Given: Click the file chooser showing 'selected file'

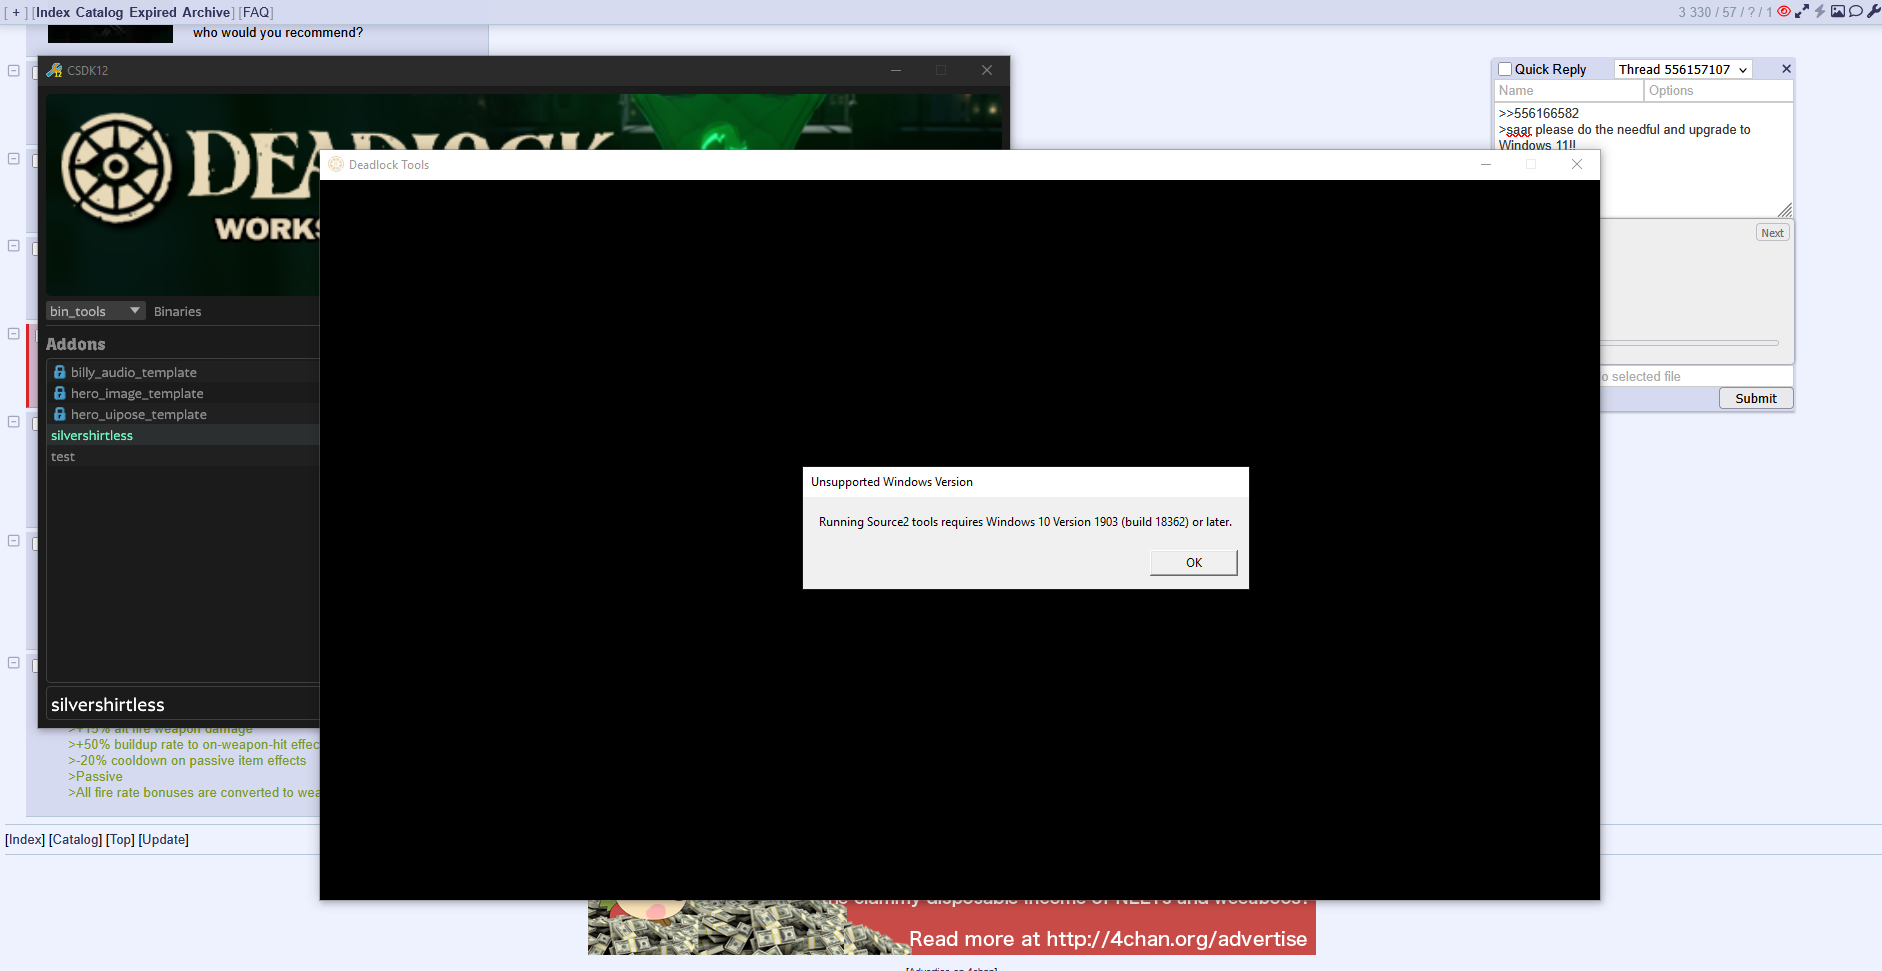Looking at the screenshot, I should [x=1696, y=376].
